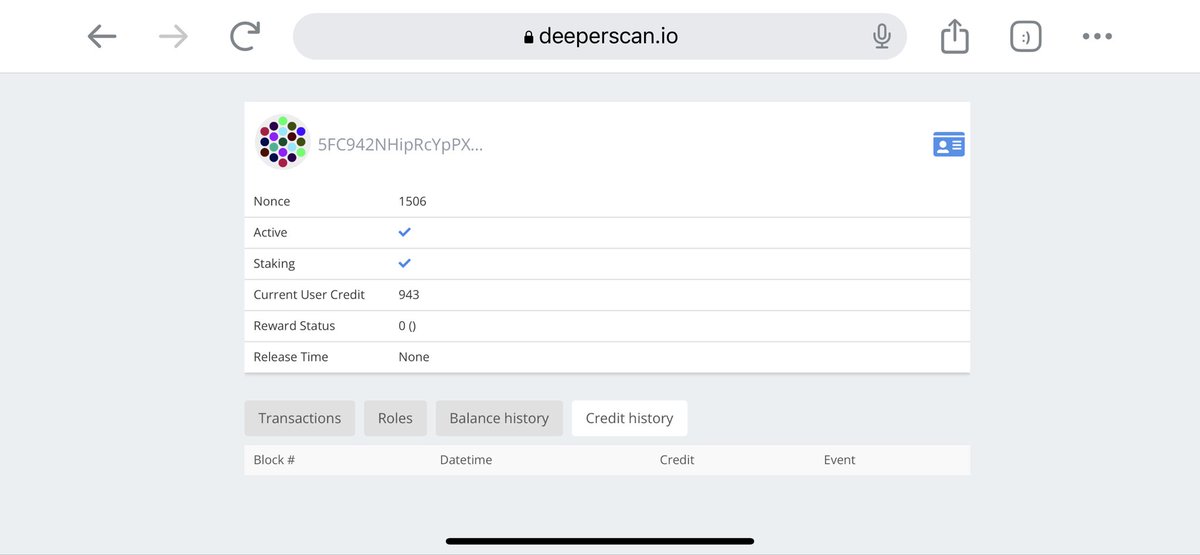
Task: Click the Active checkmark
Action: click(405, 232)
